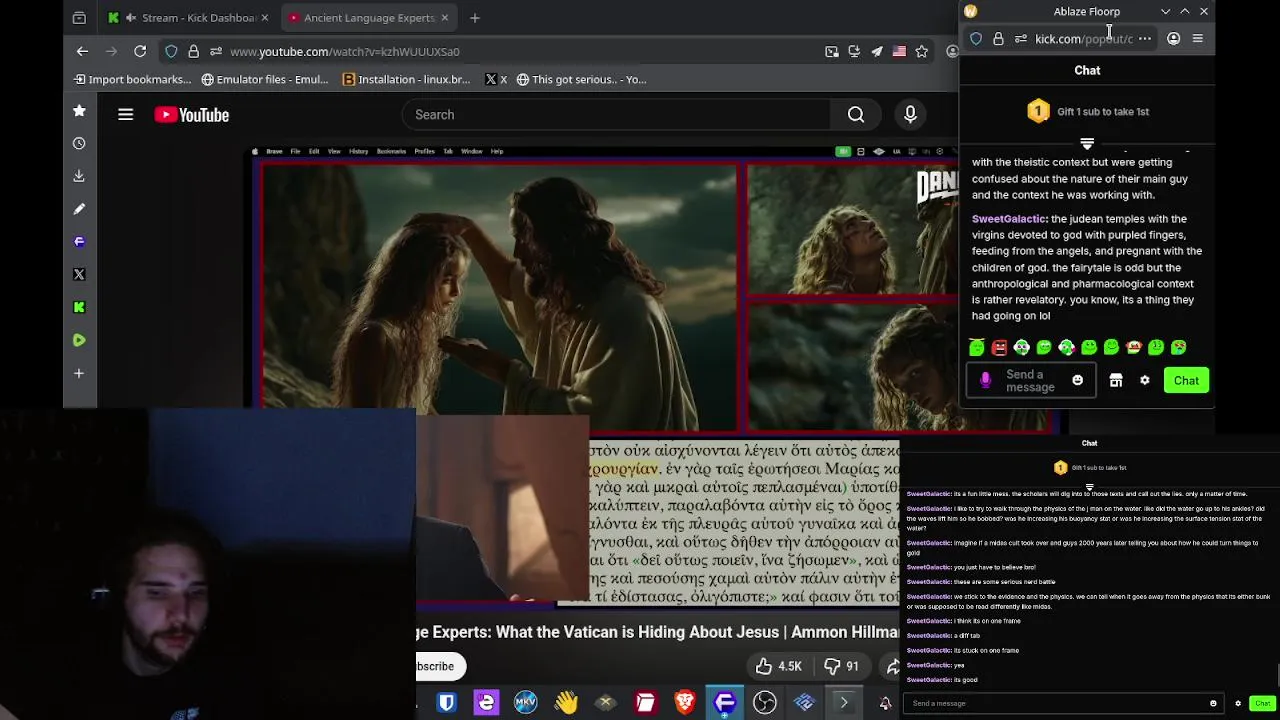The width and height of the screenshot is (1280, 720).
Task: Open the sidebar downloads panel
Action: coord(79,176)
